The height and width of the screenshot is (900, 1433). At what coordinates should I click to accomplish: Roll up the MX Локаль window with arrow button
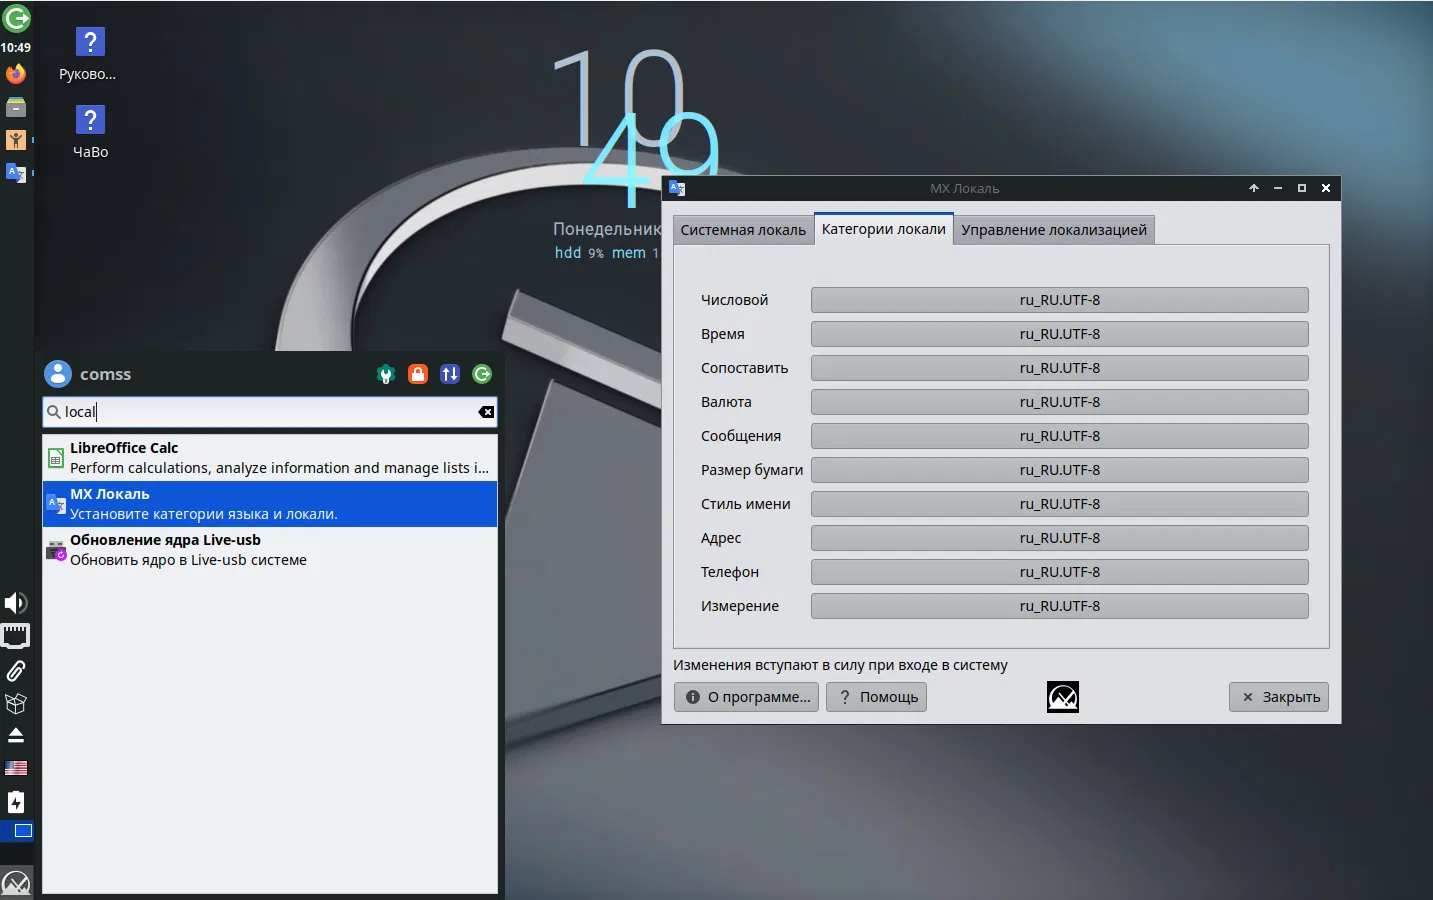click(1254, 188)
